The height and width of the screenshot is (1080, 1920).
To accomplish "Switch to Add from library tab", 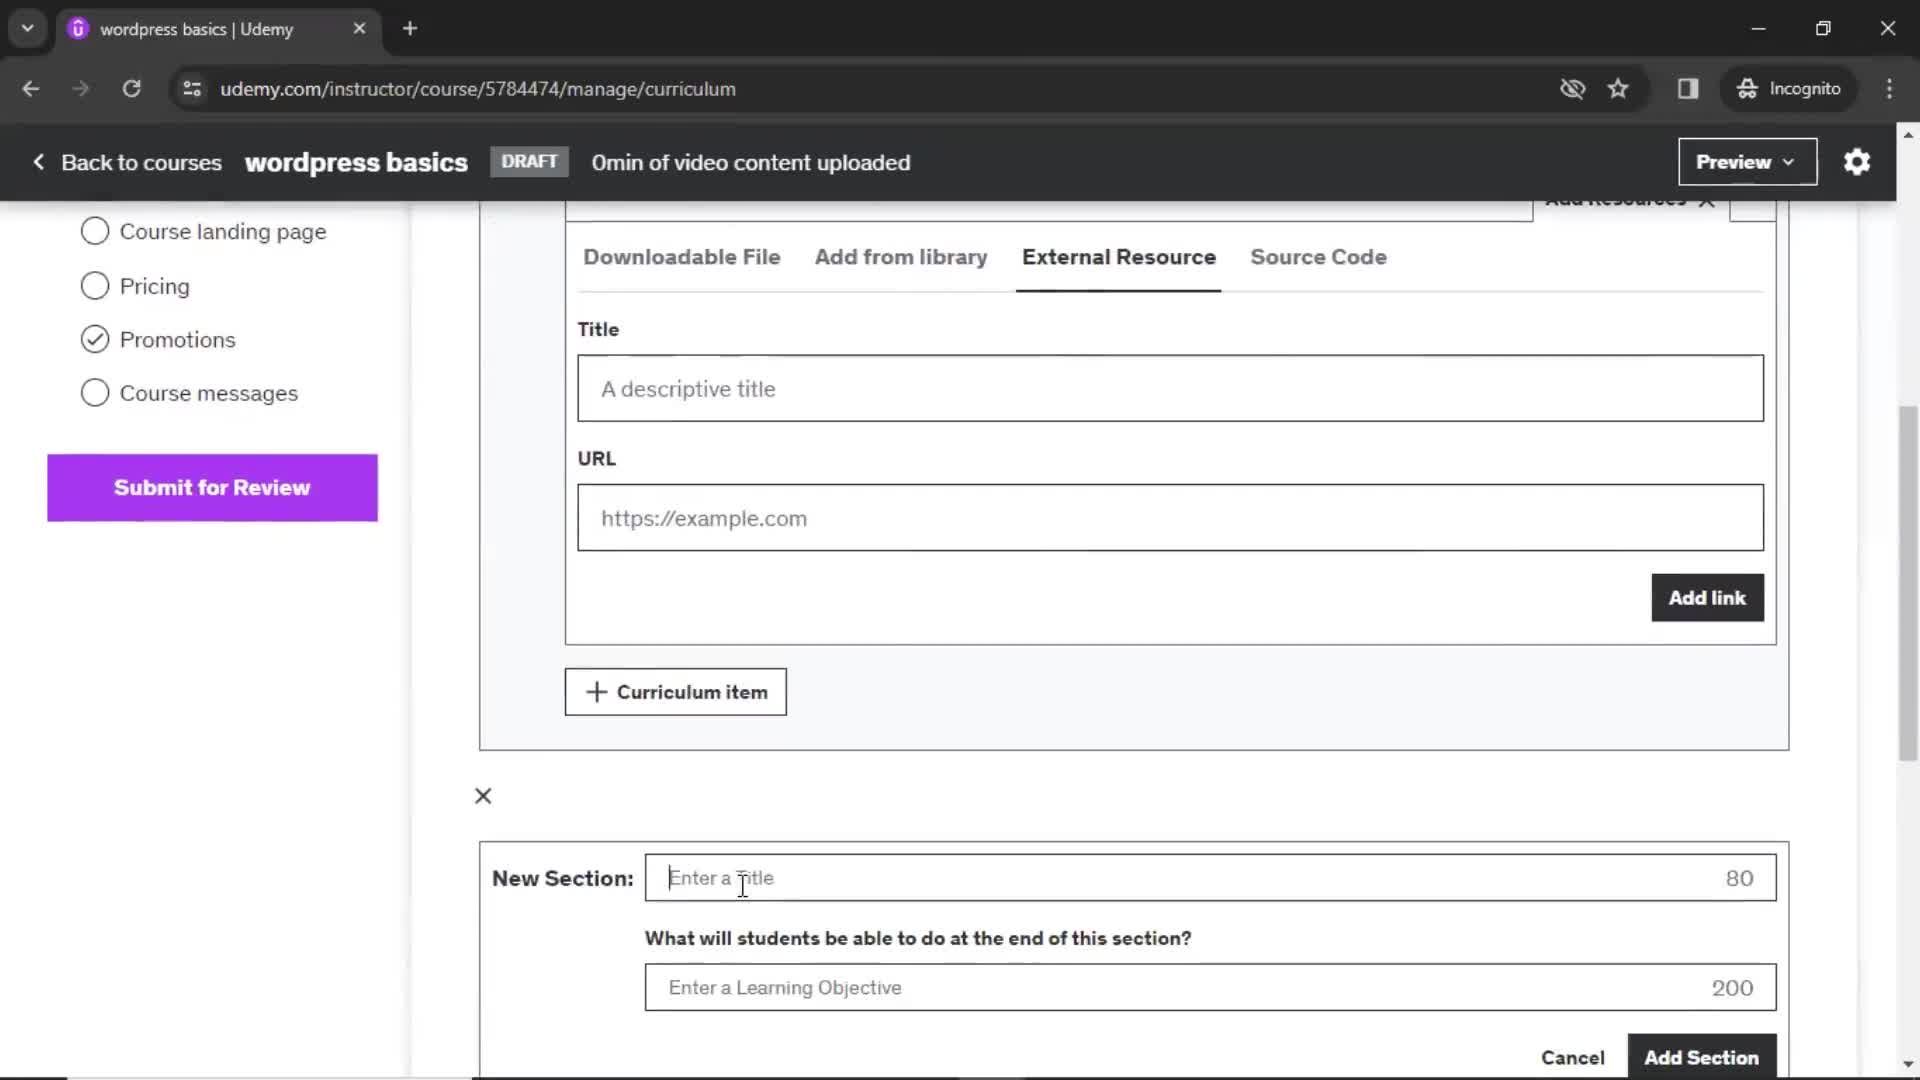I will [901, 256].
